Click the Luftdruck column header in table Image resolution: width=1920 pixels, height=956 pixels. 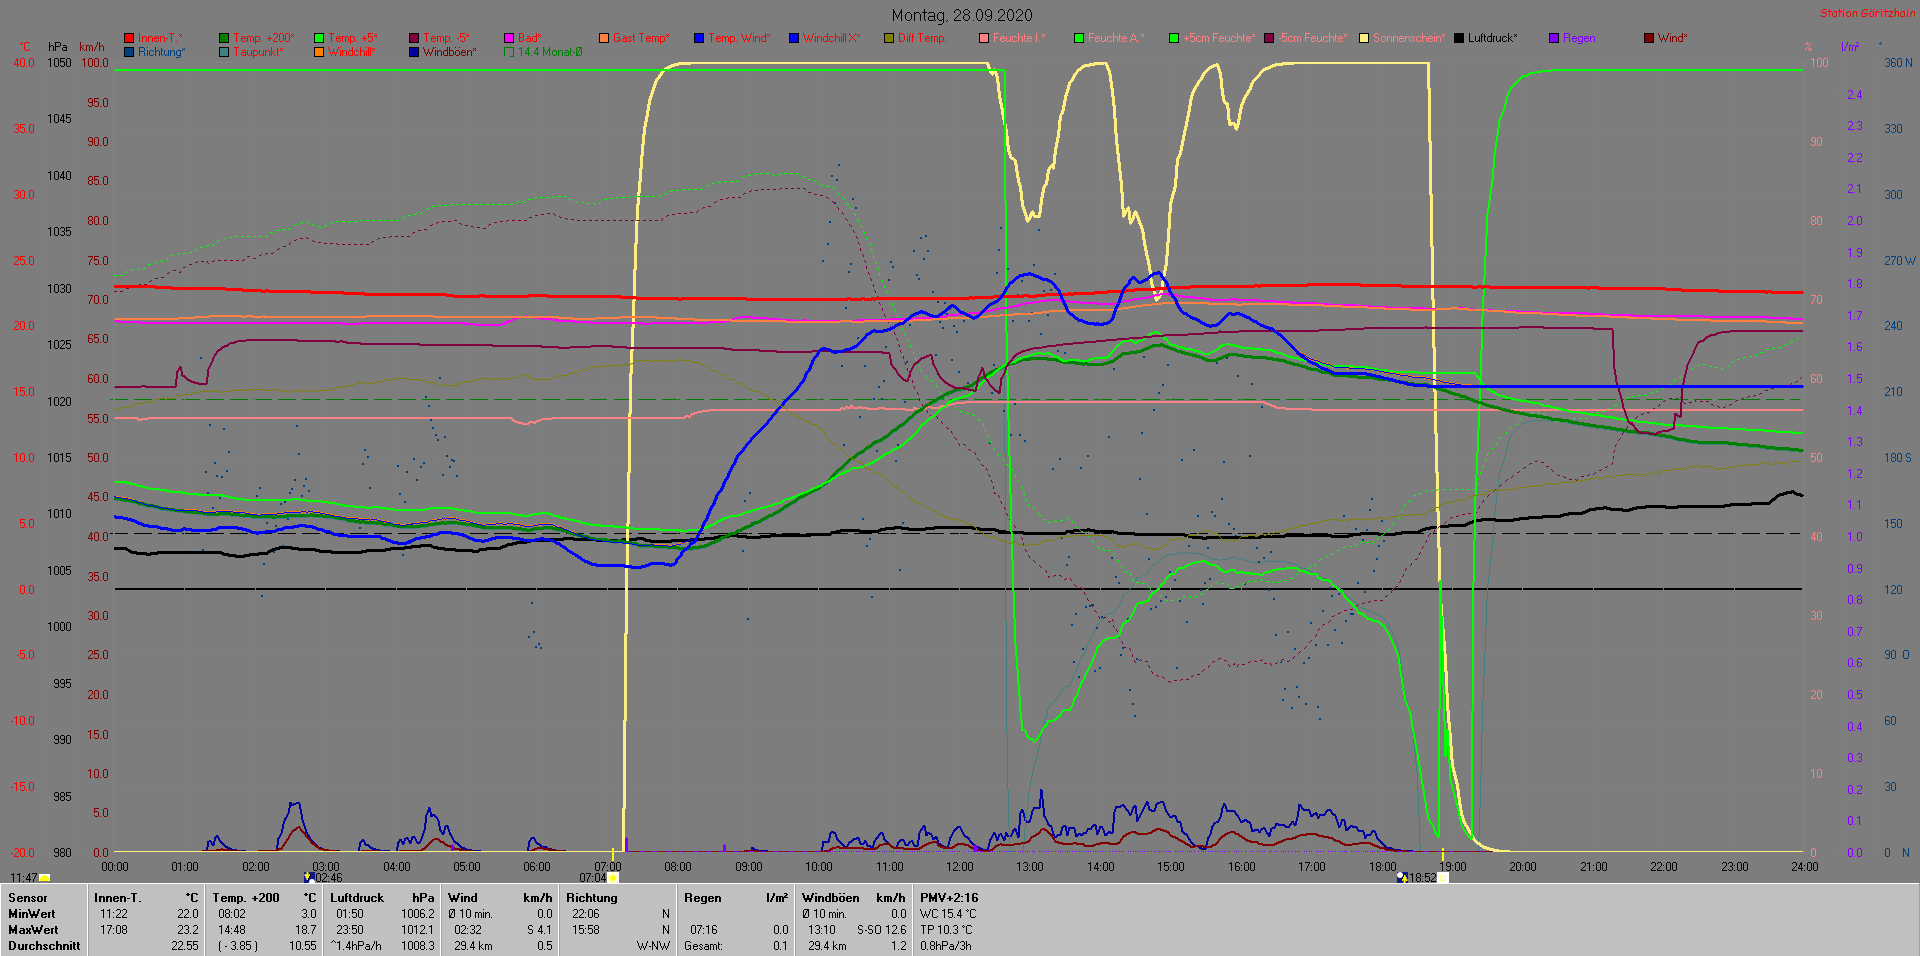(357, 898)
